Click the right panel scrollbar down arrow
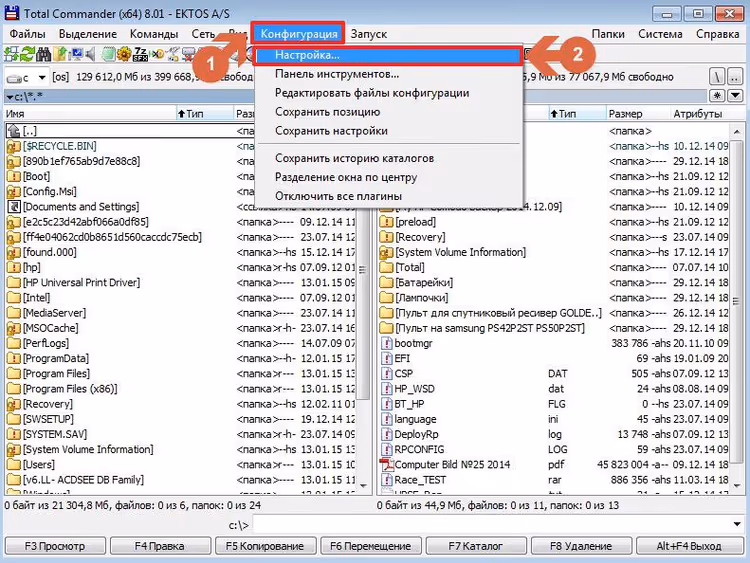Image resolution: width=750 pixels, height=563 pixels. pos(737,486)
